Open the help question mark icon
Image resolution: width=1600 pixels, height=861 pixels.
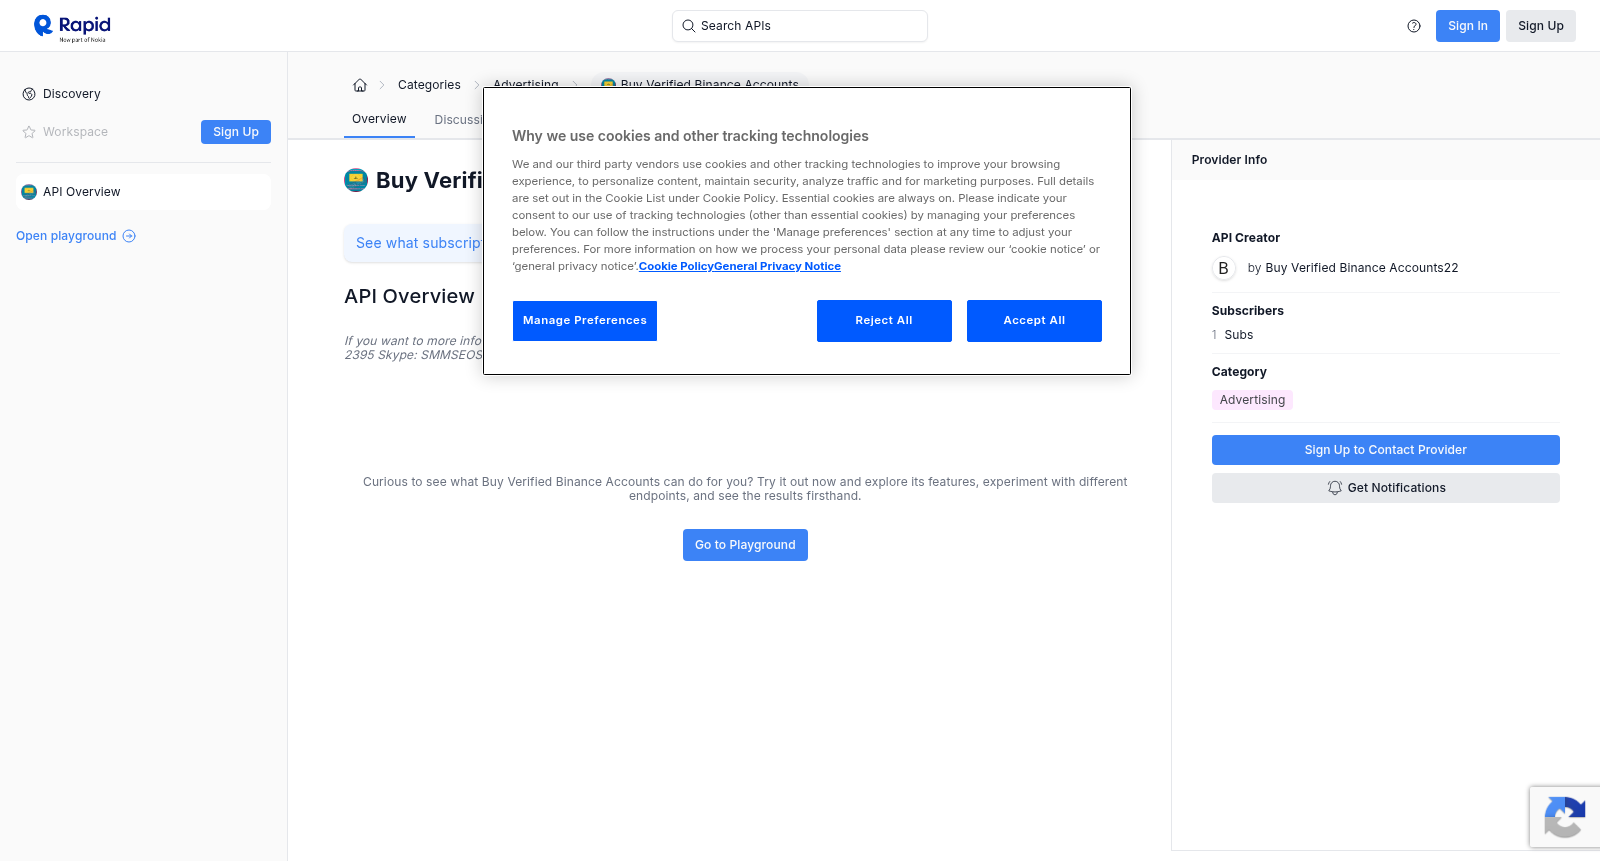[1414, 26]
